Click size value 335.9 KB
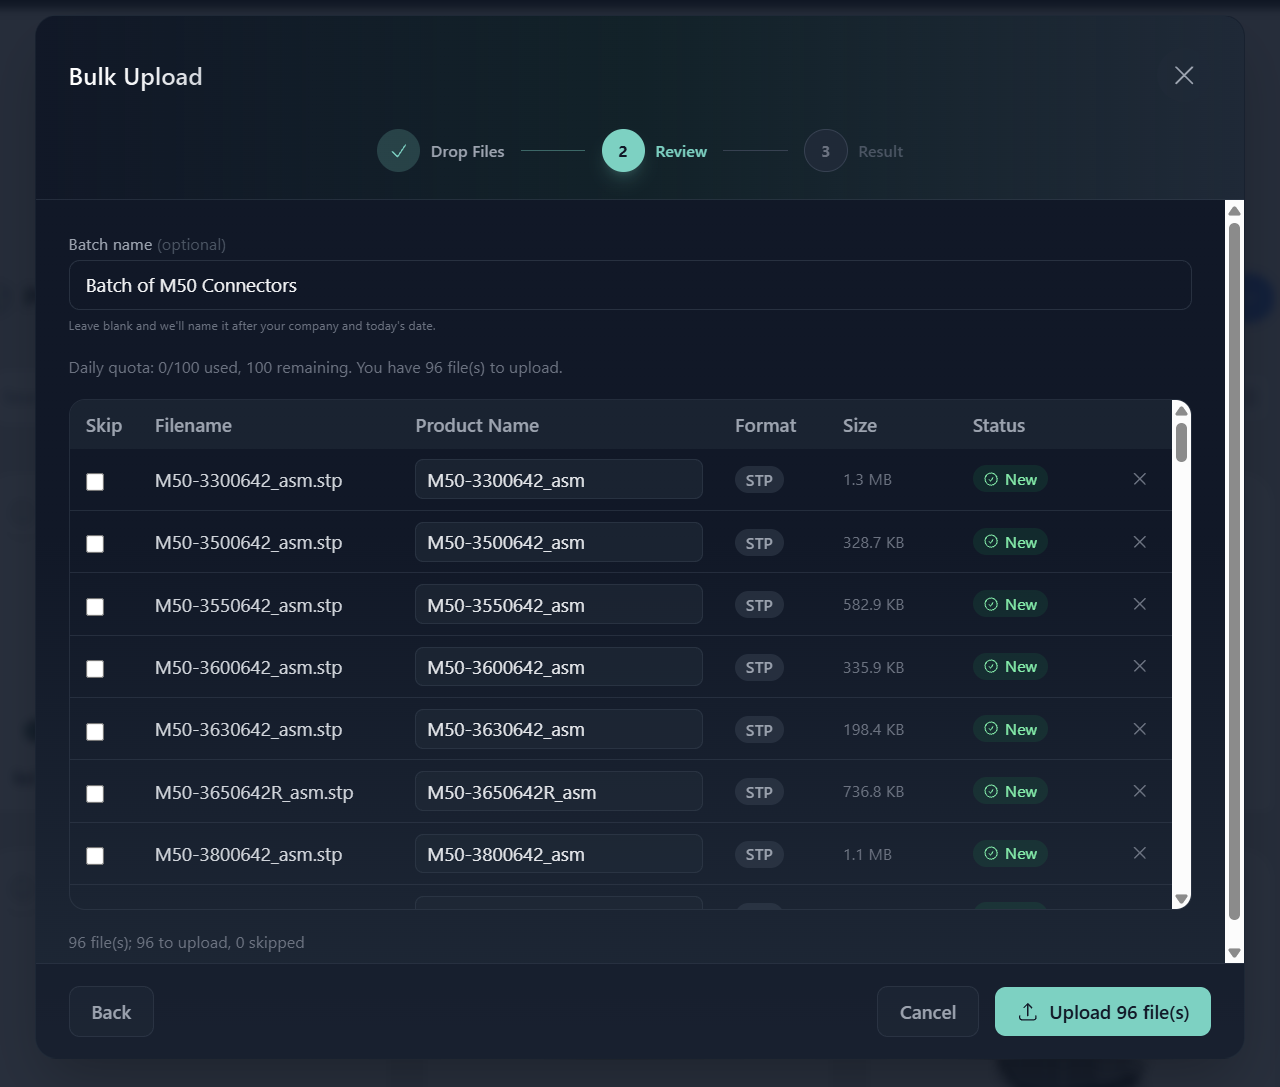1280x1087 pixels. [873, 667]
